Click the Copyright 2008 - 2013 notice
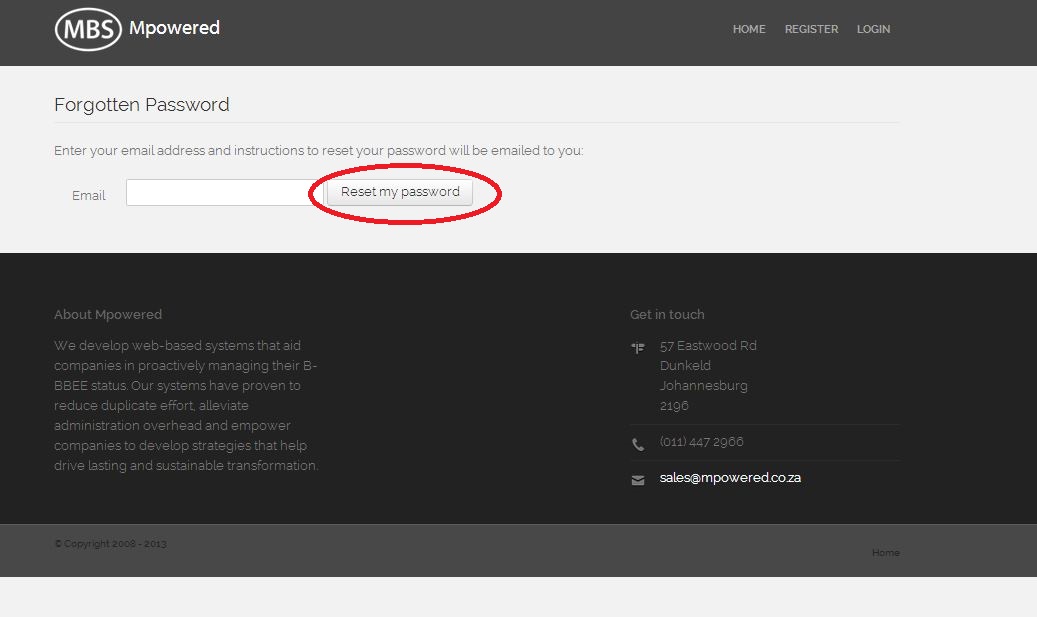Image resolution: width=1037 pixels, height=617 pixels. coord(110,543)
